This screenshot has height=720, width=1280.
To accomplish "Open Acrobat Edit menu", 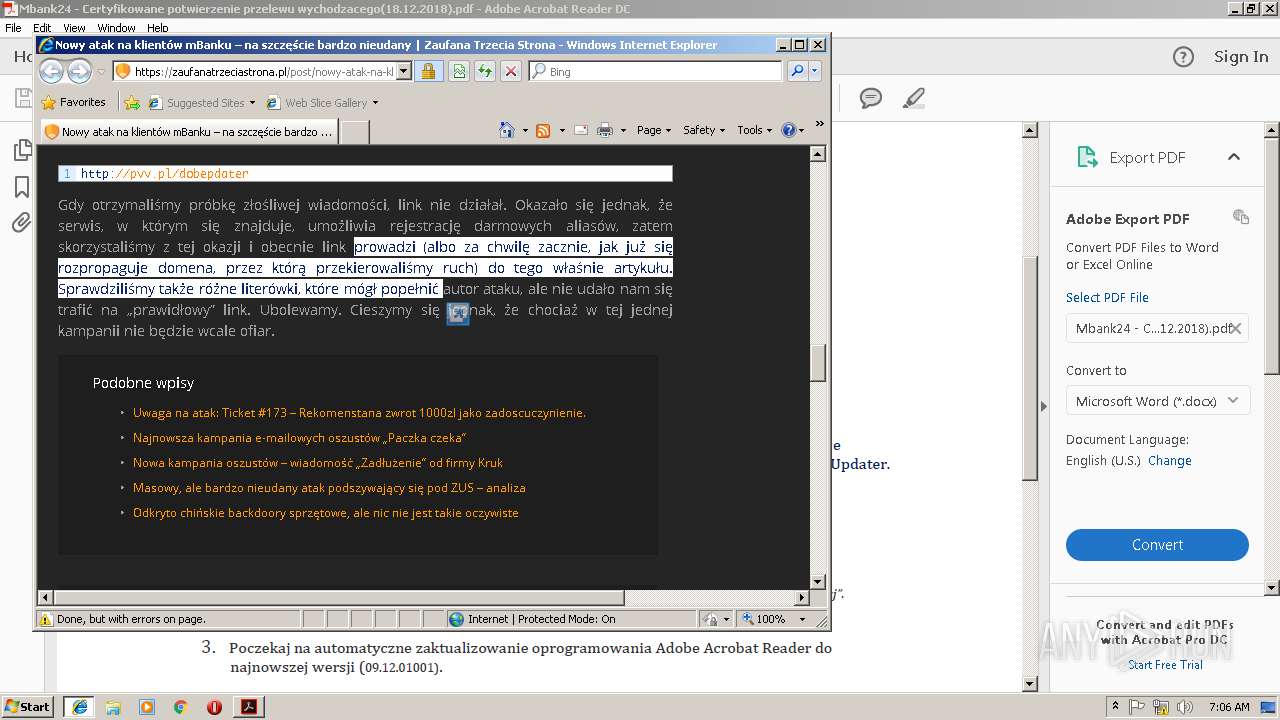I will point(42,28).
